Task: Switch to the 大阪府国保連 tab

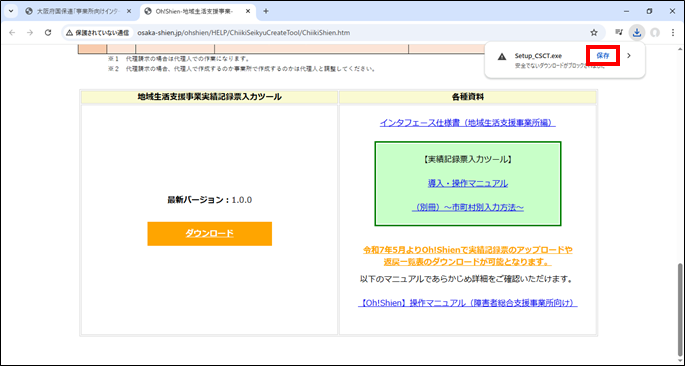Action: (79, 11)
